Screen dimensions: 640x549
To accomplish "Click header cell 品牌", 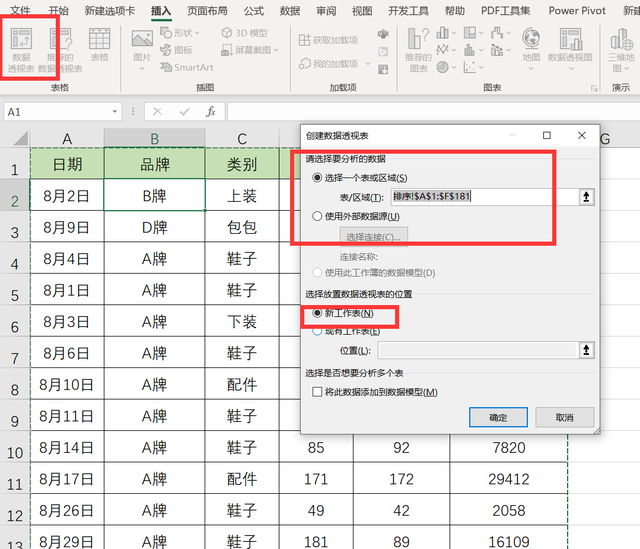I will 154,164.
